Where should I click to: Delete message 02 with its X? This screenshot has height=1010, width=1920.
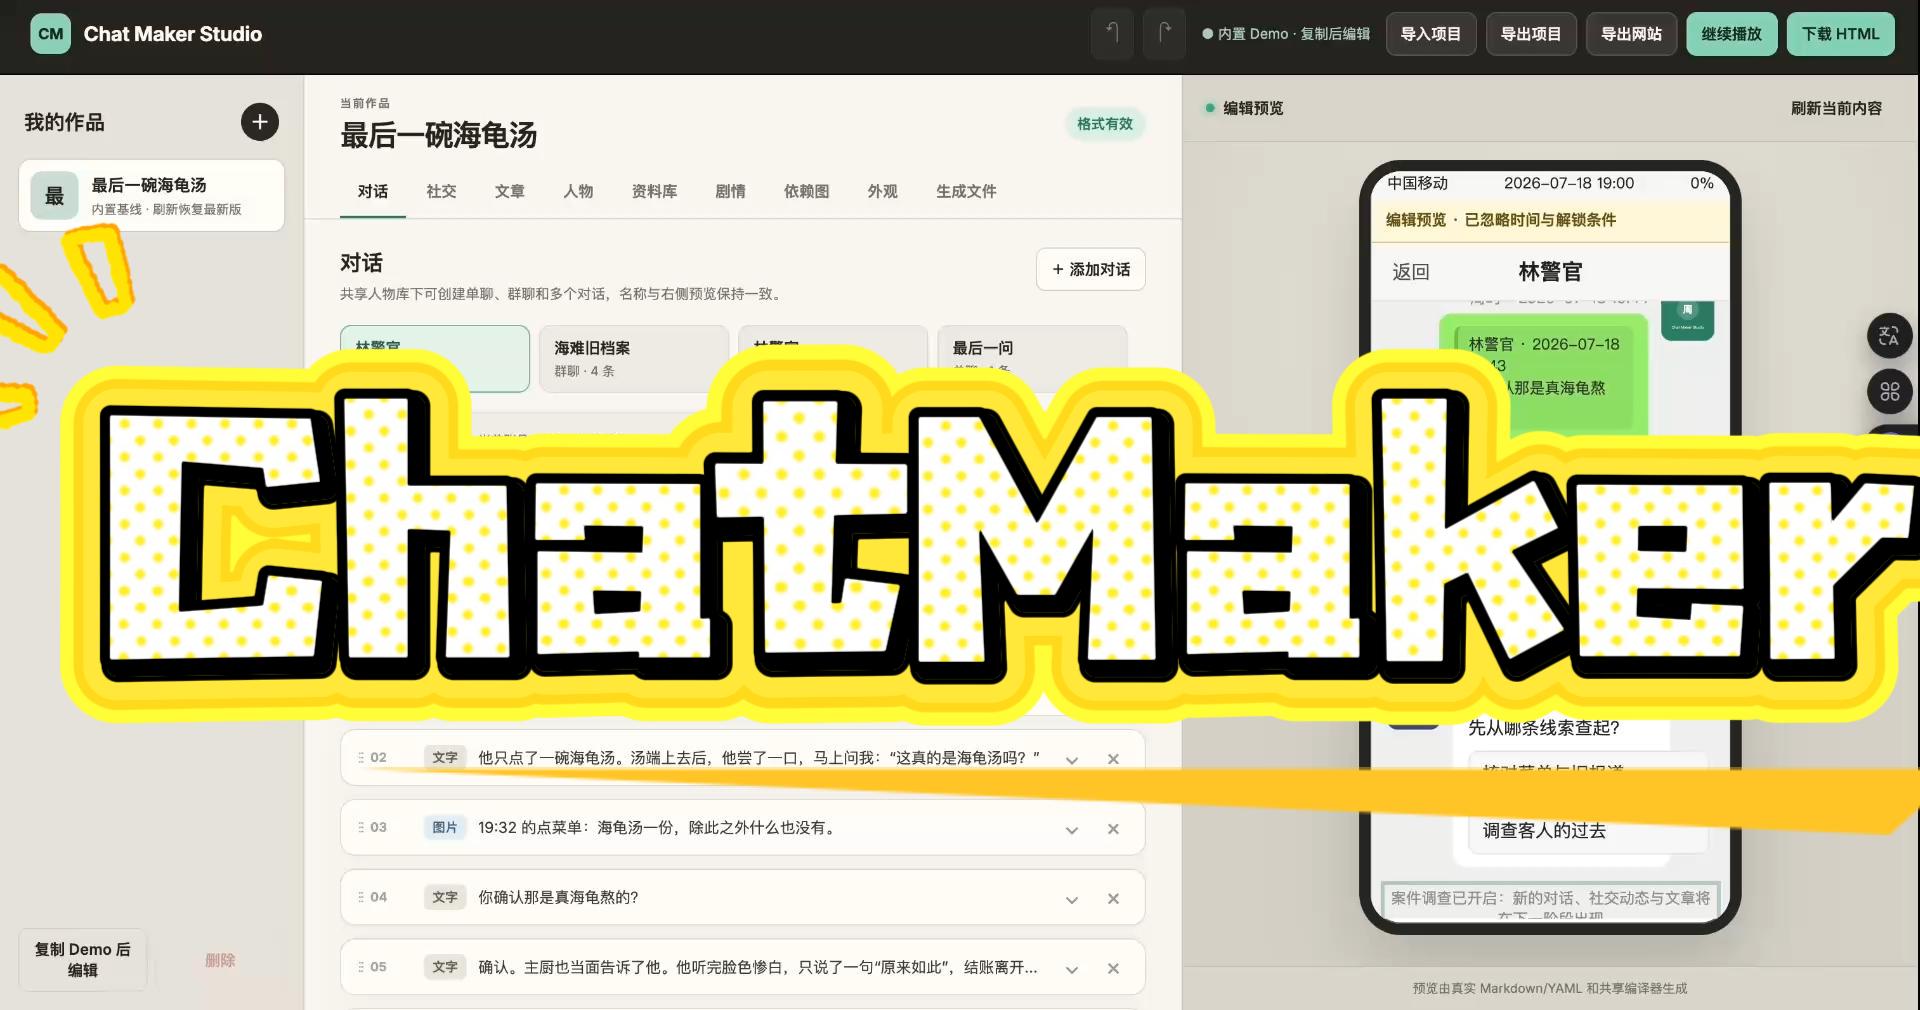tap(1113, 759)
